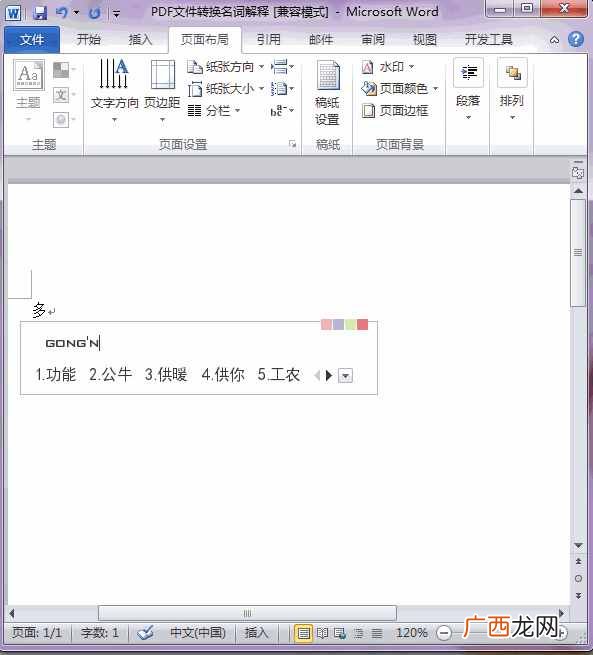This screenshot has width=593, height=655.
Task: Open the 文件 menu tab
Action: point(32,40)
